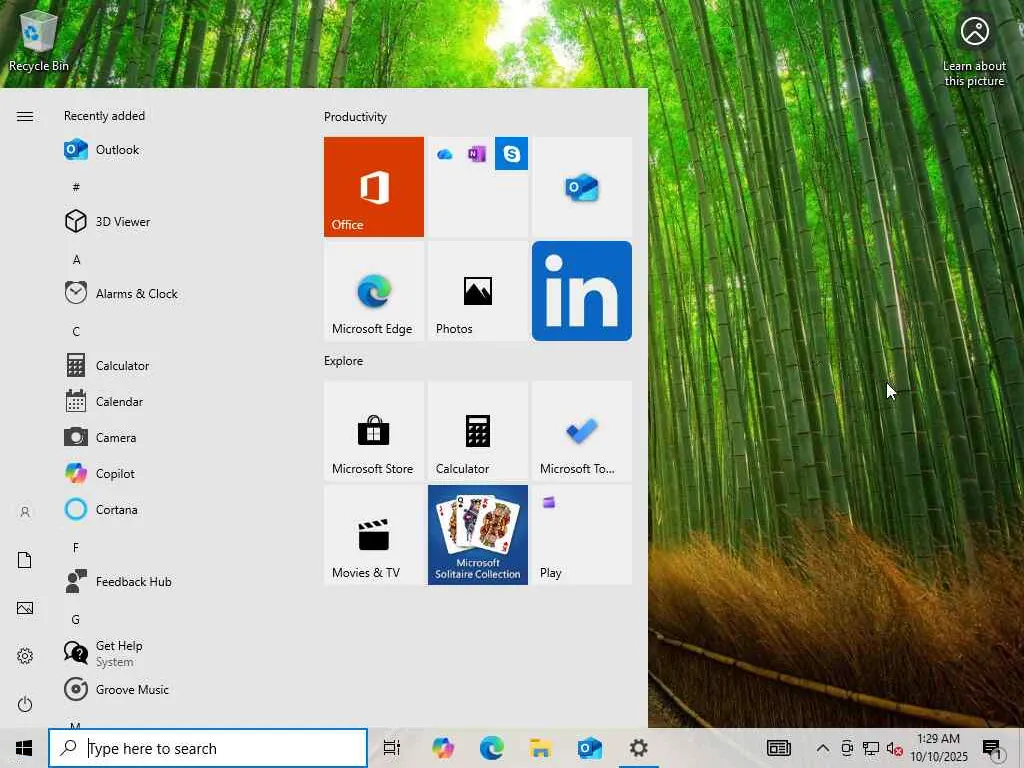Expand the Start menu hamburger

coord(25,117)
